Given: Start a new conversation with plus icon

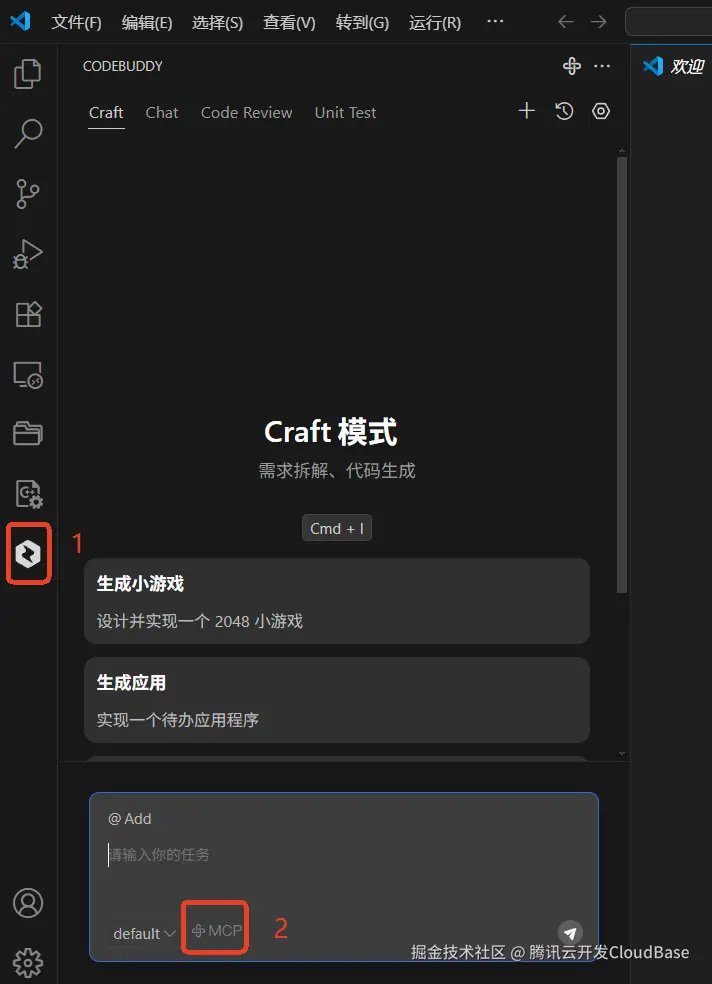Looking at the screenshot, I should [526, 111].
